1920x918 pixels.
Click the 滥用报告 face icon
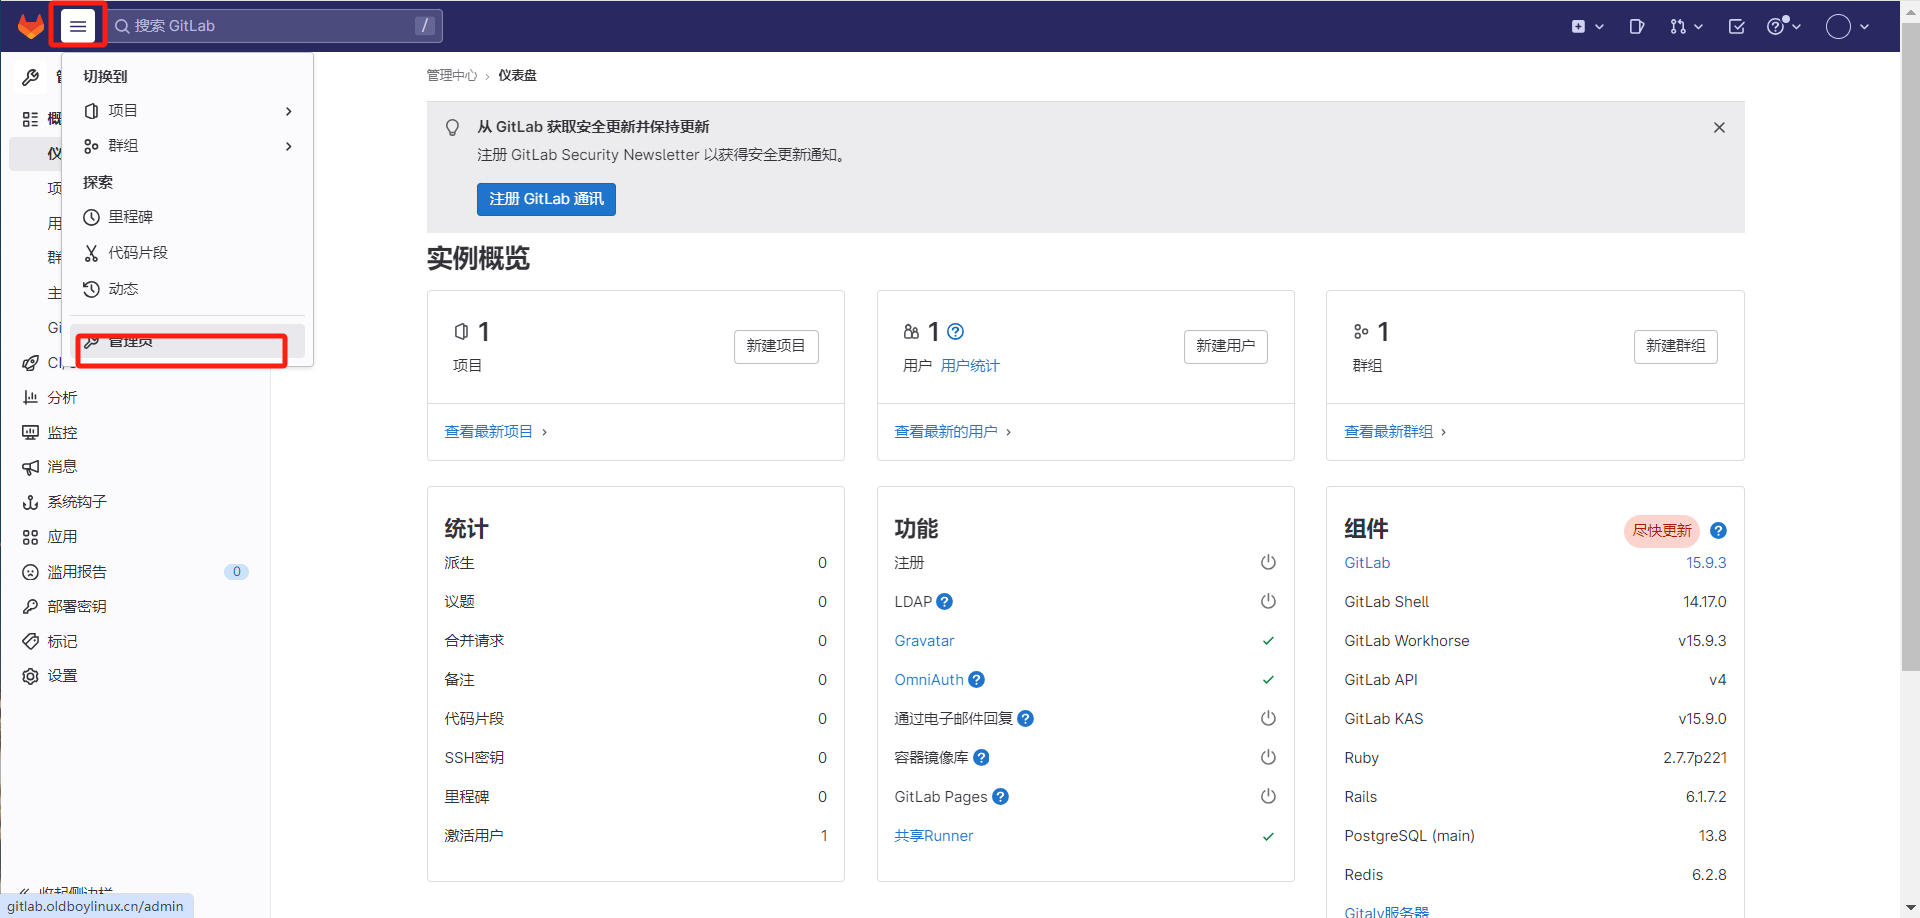click(x=30, y=572)
